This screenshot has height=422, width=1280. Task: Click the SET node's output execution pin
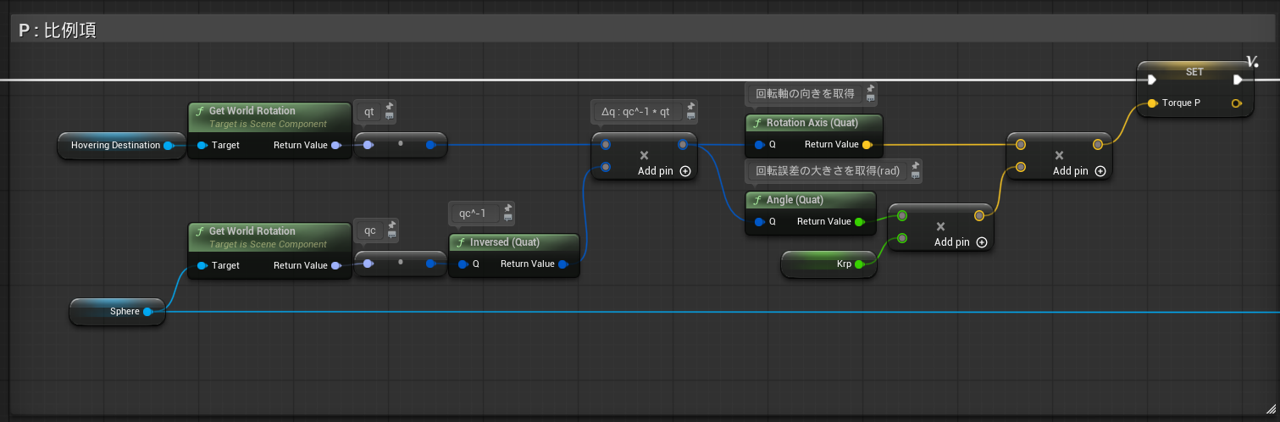click(1238, 80)
